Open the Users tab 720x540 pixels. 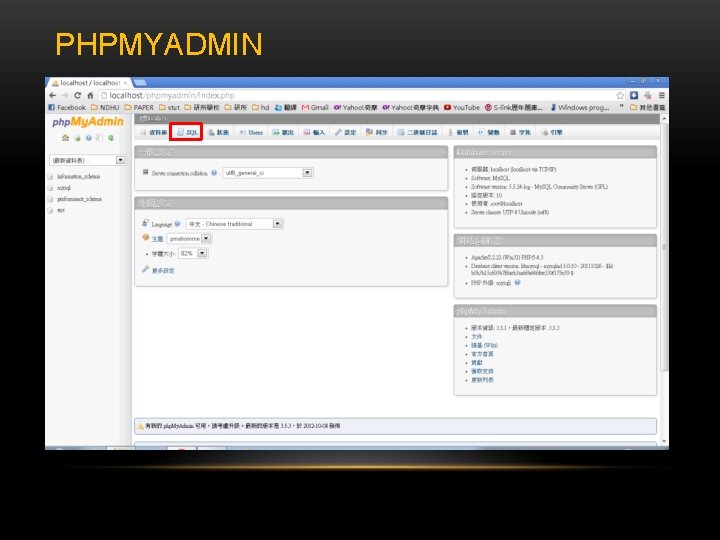pyautogui.click(x=251, y=132)
